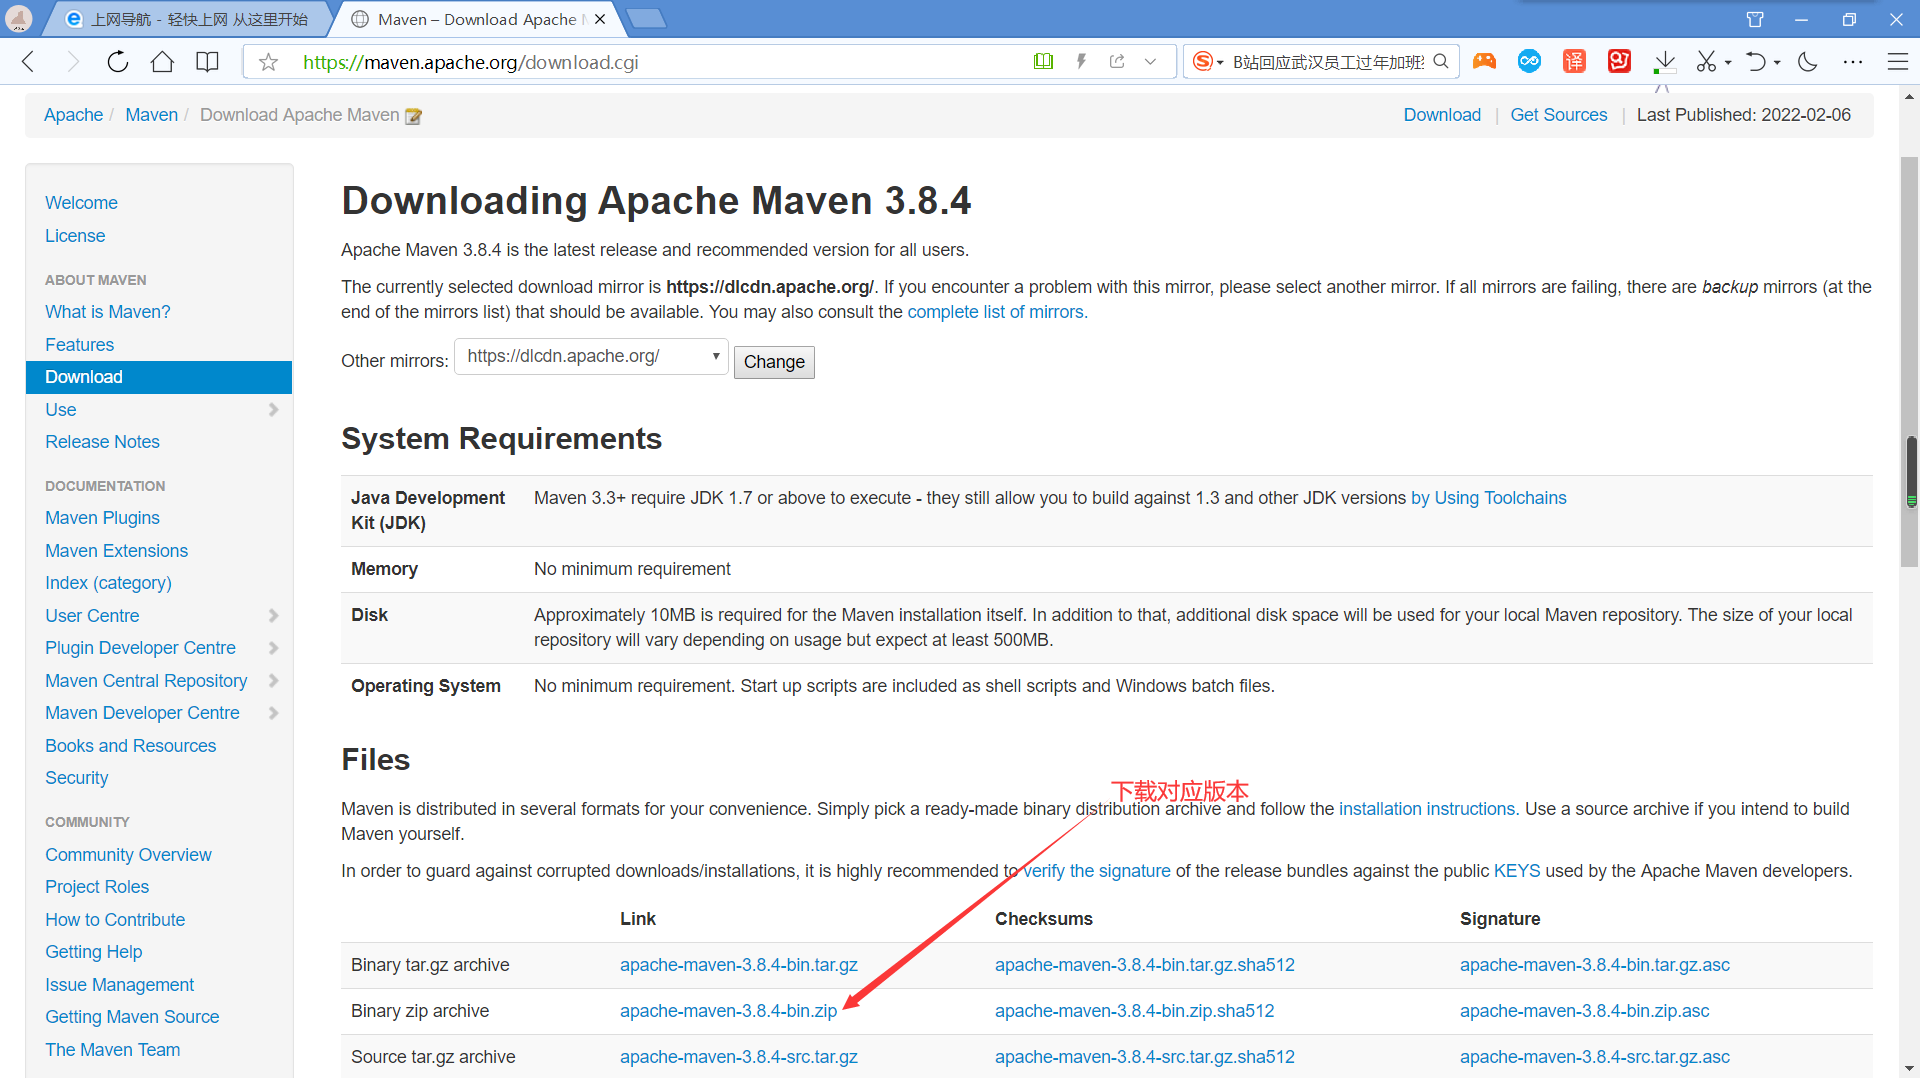1920x1078 pixels.
Task: Open apache-maven-3.8.4-bin.zip.asc signature
Action: coord(1585,1011)
